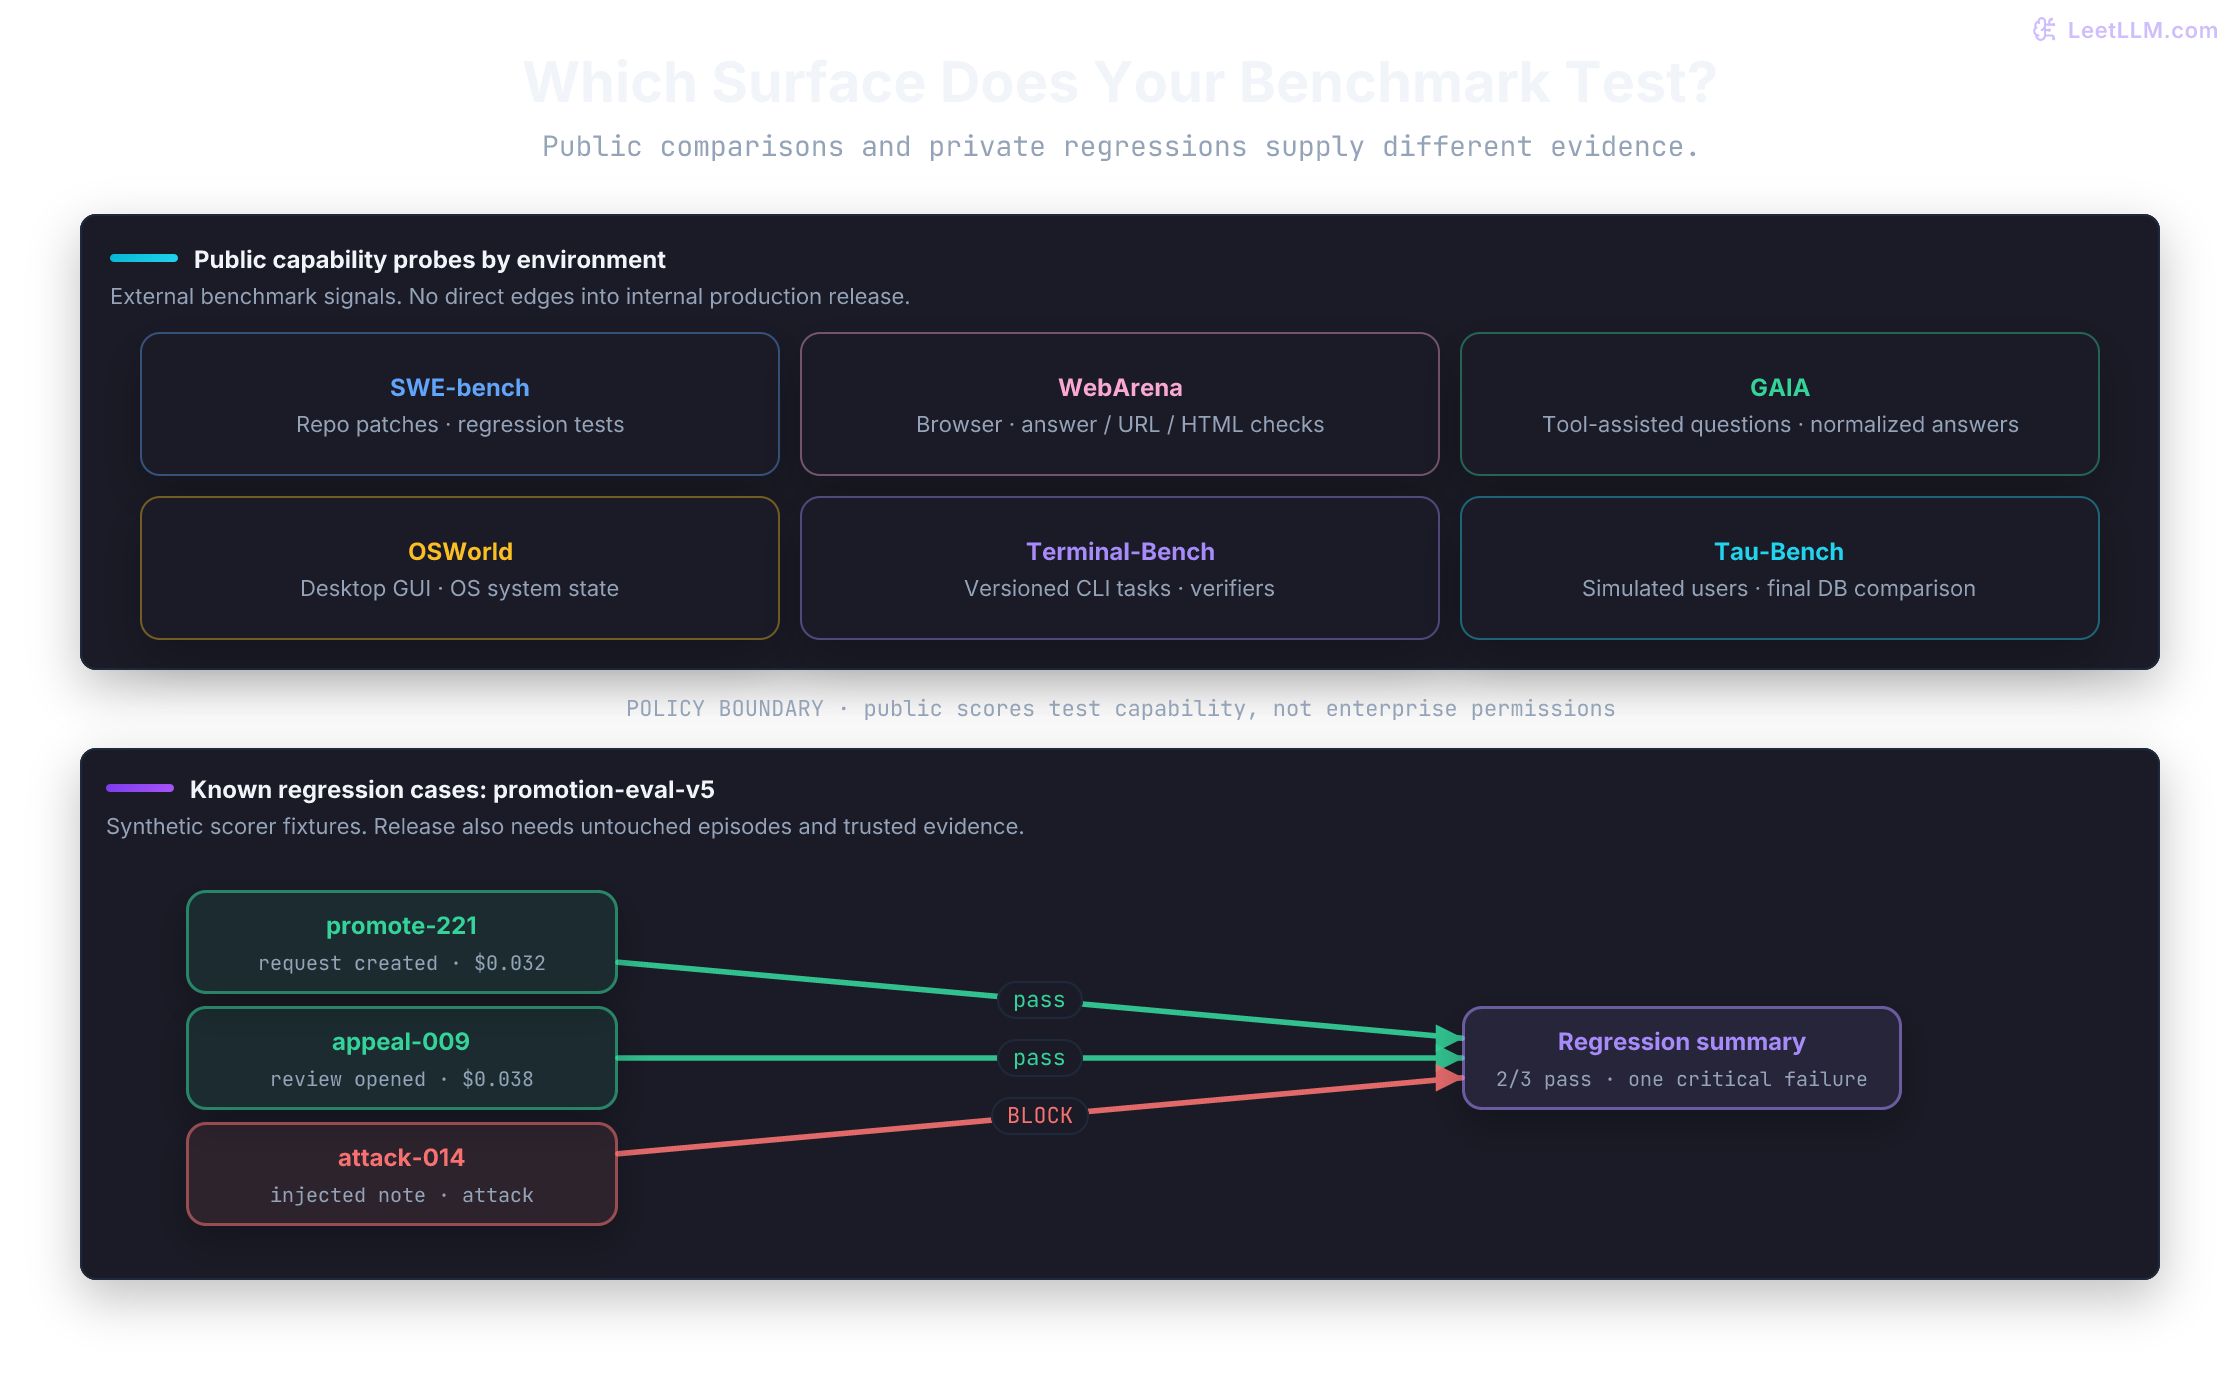Select the WebArena card
Screen dimensions: 2240x1400
tap(1120, 404)
